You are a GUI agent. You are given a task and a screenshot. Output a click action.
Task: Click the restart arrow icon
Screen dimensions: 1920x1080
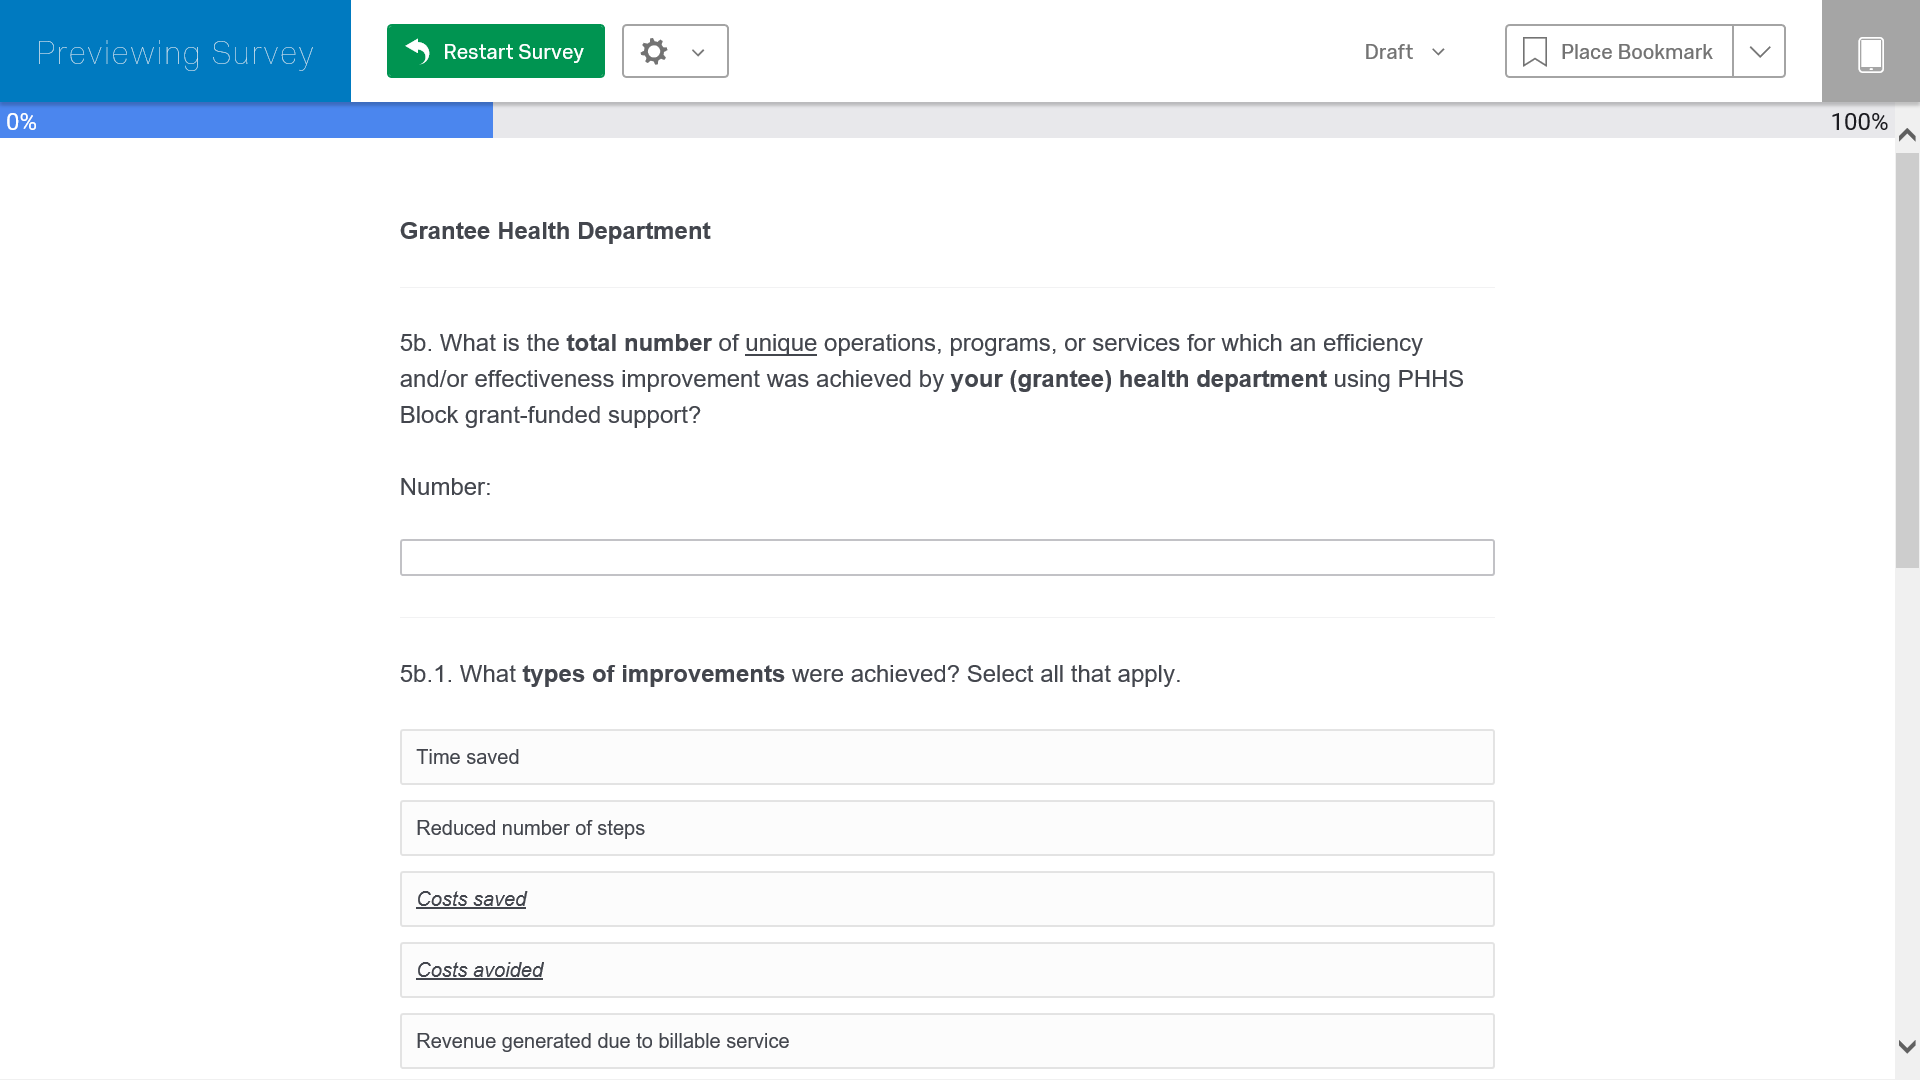(x=418, y=51)
